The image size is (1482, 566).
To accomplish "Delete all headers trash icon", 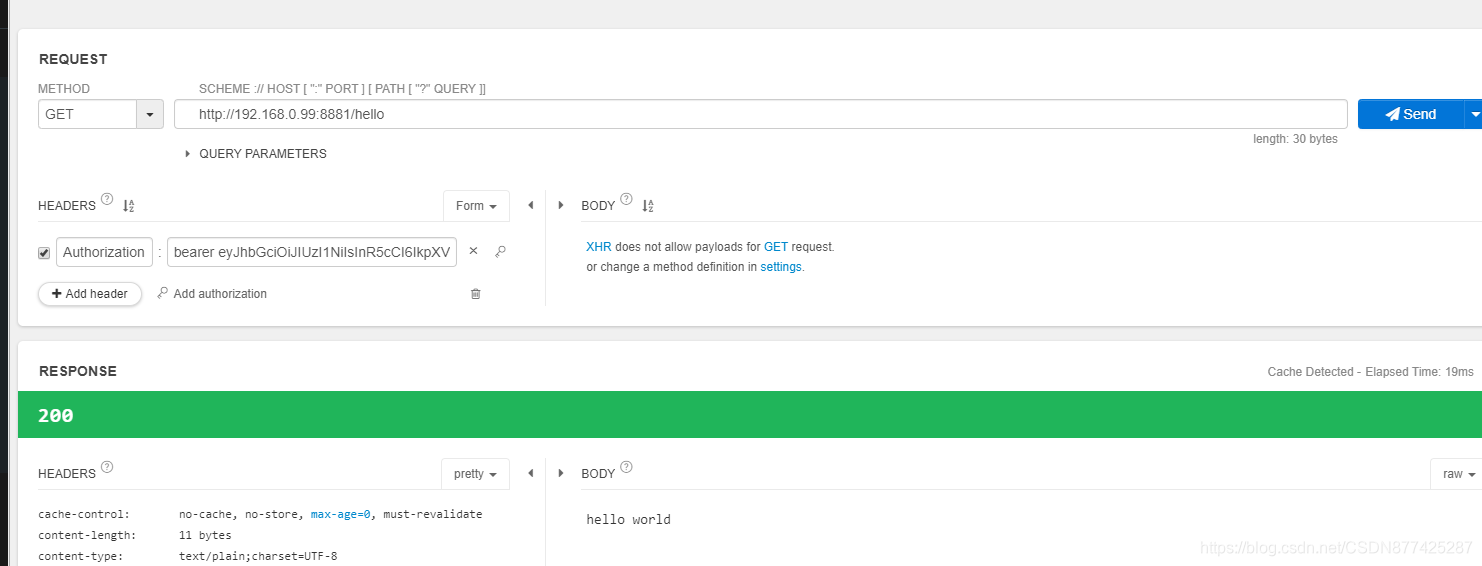I will [475, 294].
